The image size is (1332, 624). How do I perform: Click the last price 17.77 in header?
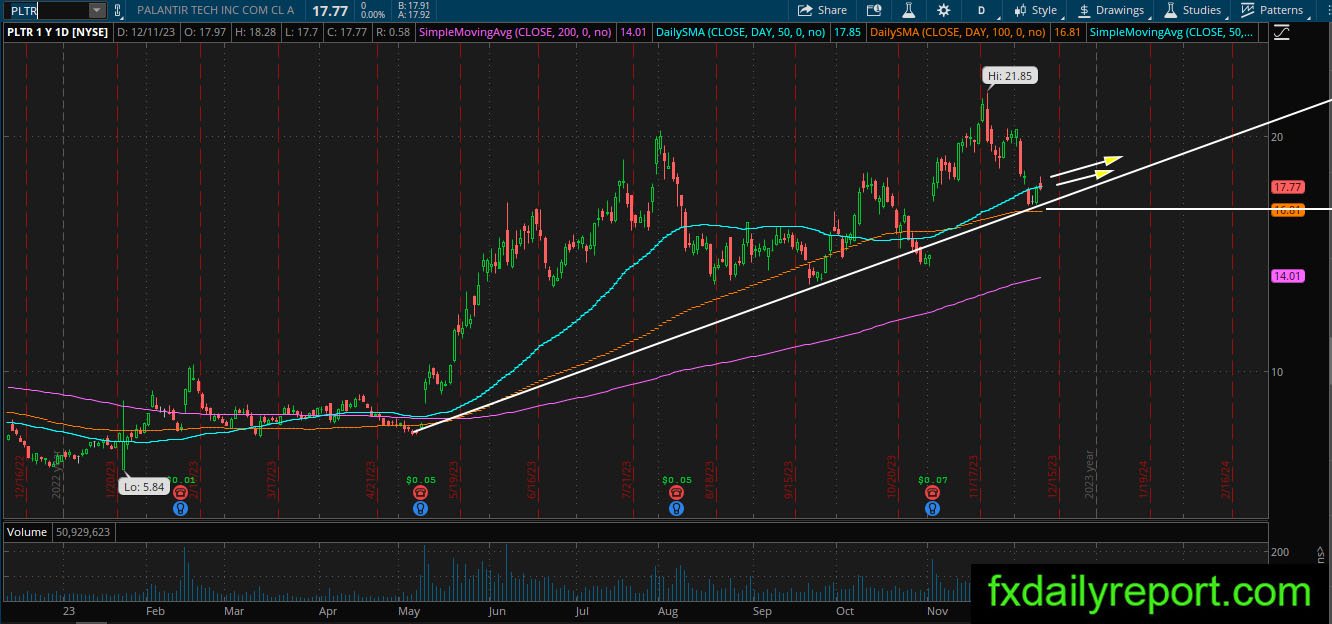[329, 10]
